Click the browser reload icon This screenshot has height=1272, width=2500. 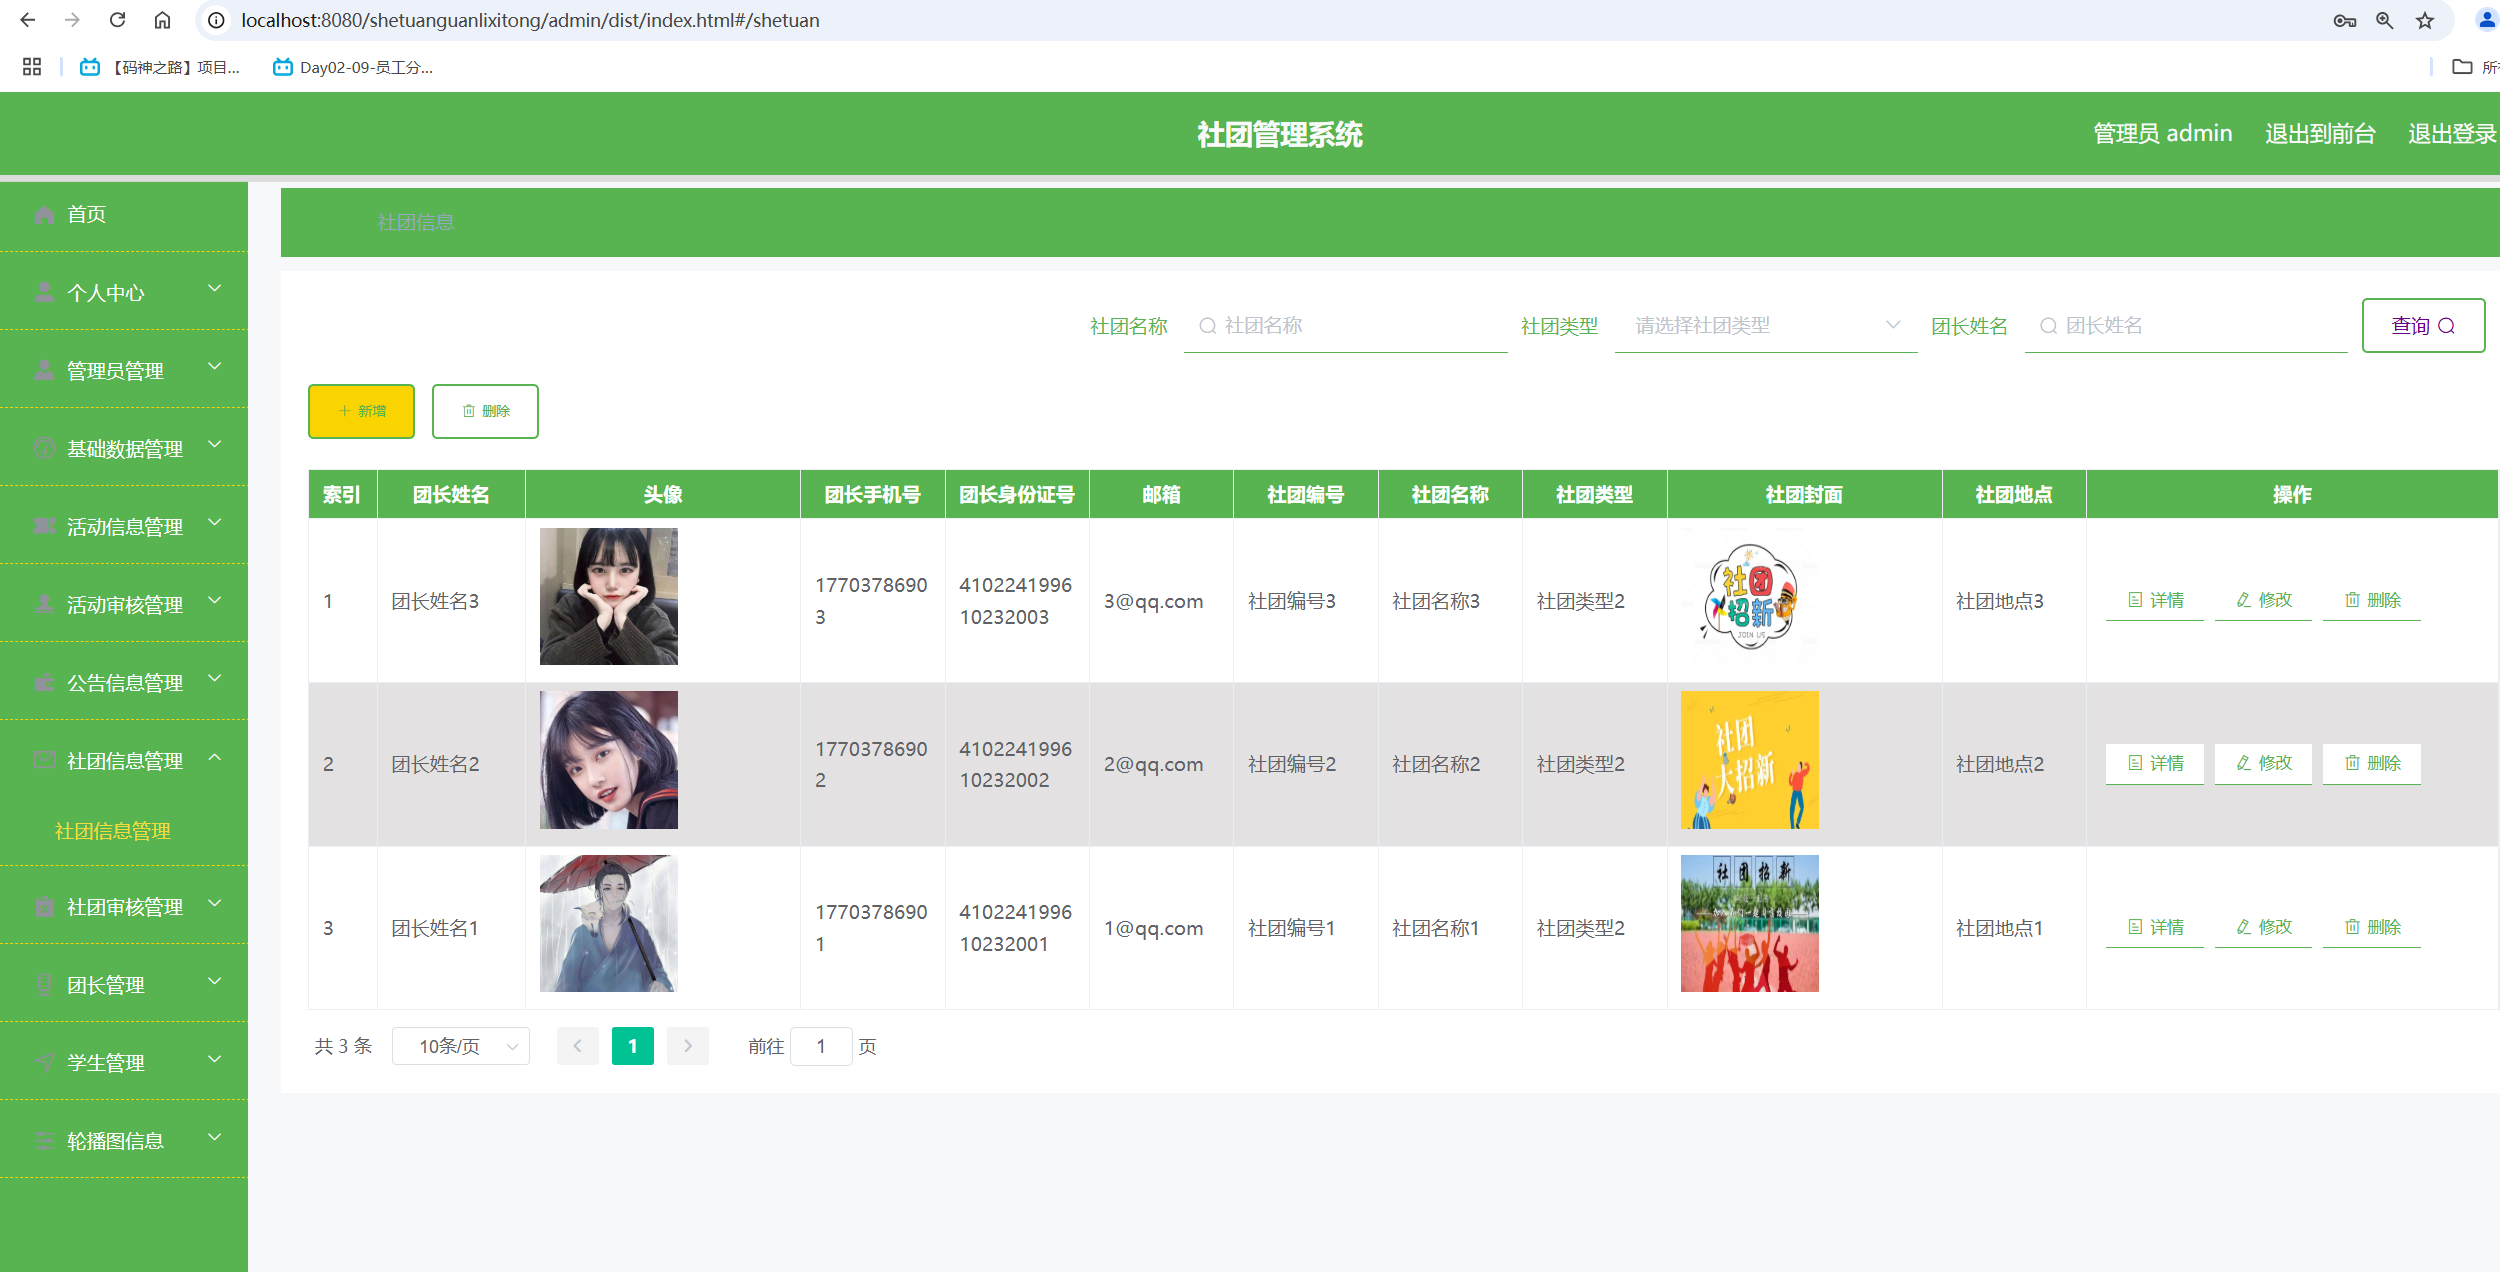coord(117,20)
